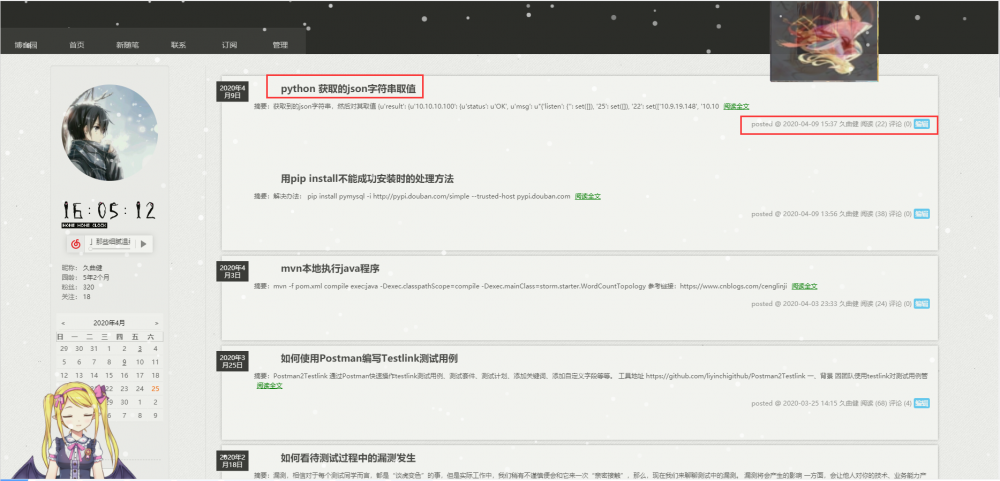Screen dimensions: 1000x481
Task: Click the nickname 久曲健 in sidebar
Action: 92,268
